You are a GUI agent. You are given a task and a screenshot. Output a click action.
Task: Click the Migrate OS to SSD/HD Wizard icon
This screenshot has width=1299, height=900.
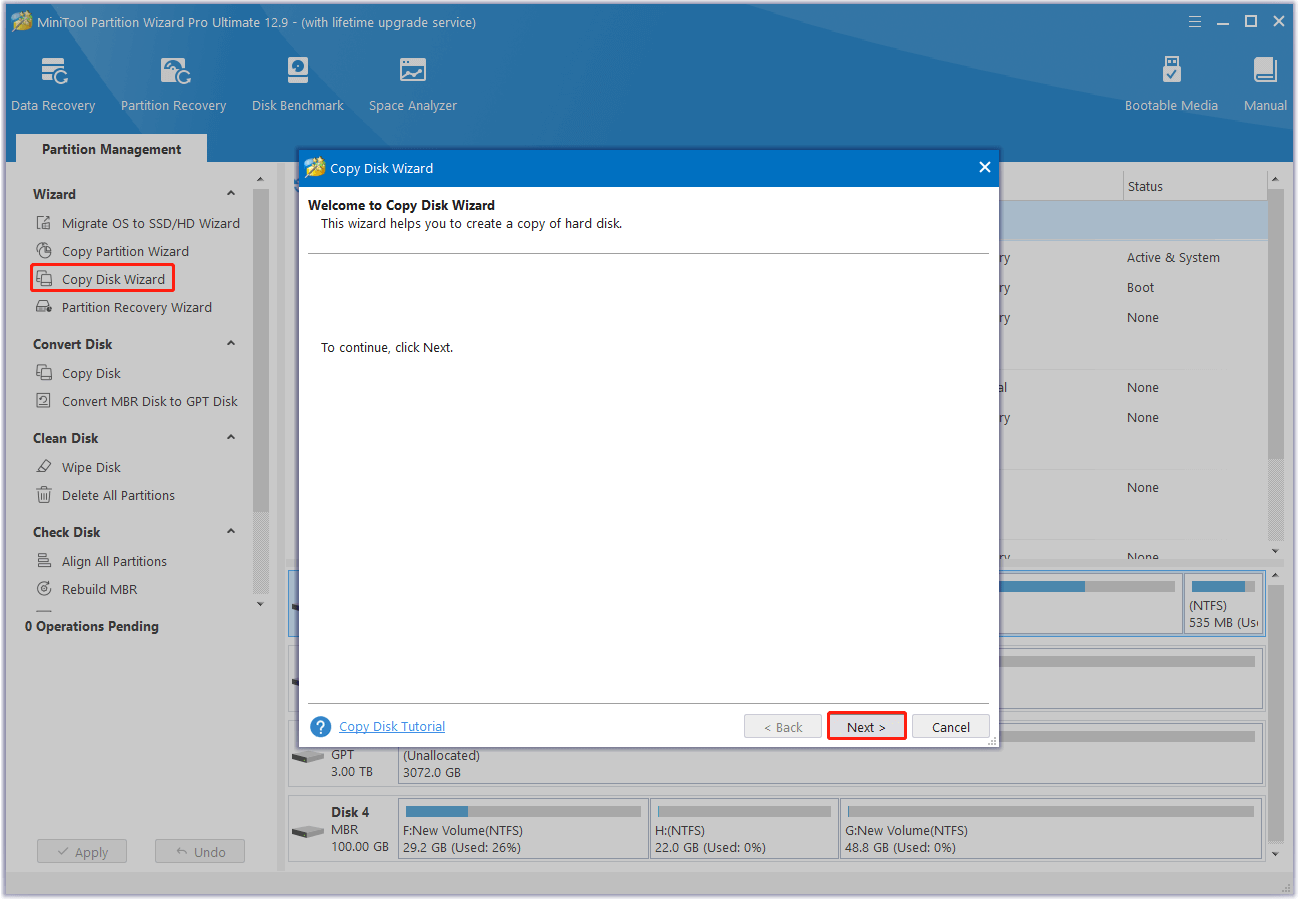(x=44, y=223)
